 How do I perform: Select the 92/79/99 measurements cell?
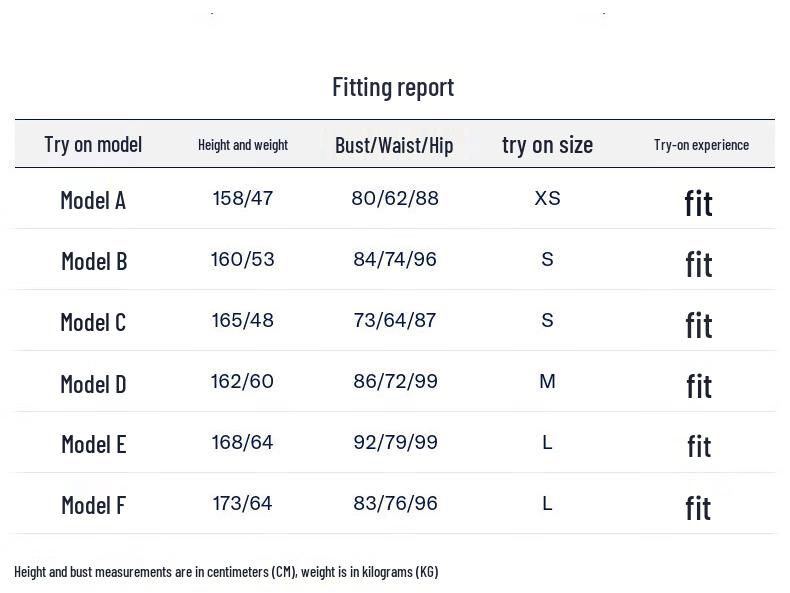(395, 442)
